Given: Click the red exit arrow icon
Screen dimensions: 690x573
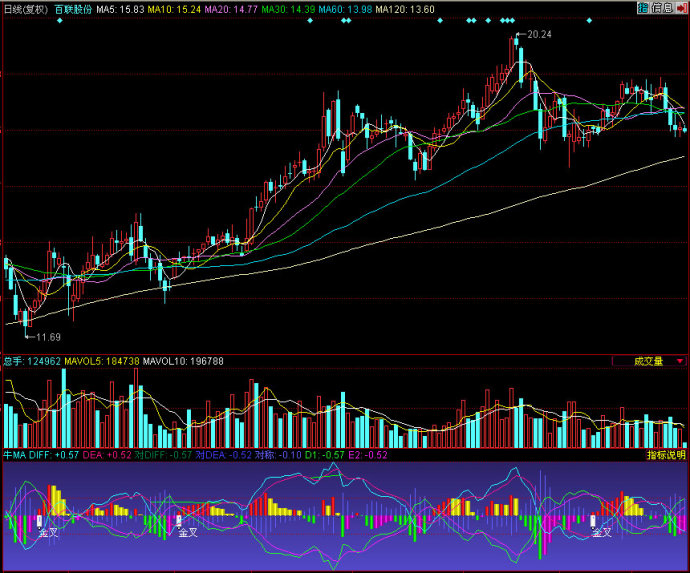Looking at the screenshot, I should point(681,7).
